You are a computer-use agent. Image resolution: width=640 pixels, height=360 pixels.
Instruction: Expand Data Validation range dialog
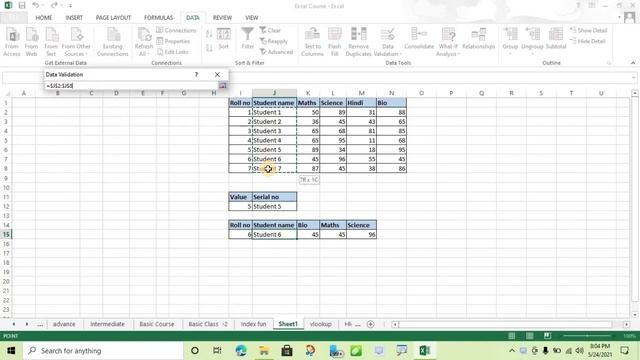point(222,85)
